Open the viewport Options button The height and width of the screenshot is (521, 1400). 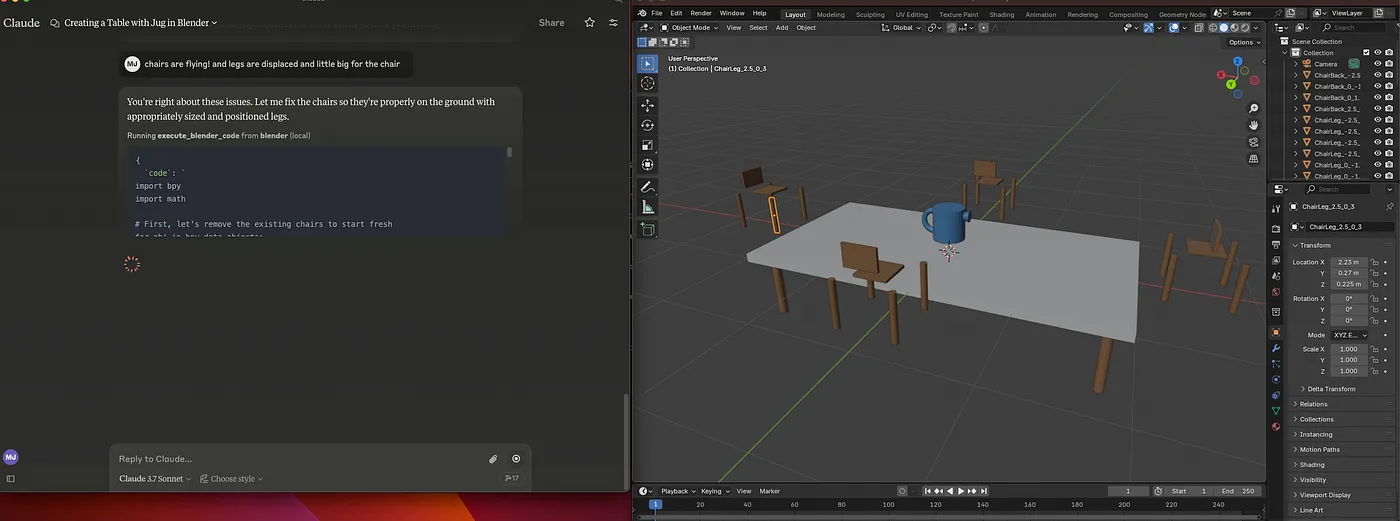(1243, 42)
